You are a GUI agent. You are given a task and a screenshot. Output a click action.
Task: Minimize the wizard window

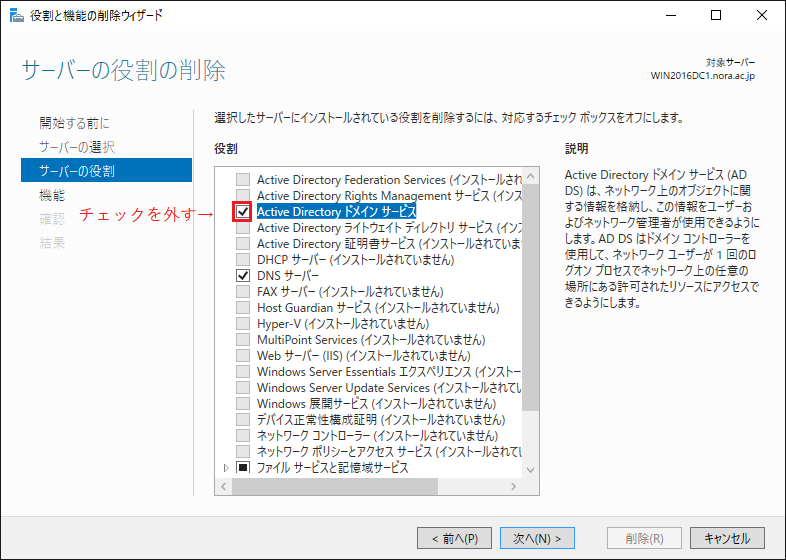coord(671,16)
